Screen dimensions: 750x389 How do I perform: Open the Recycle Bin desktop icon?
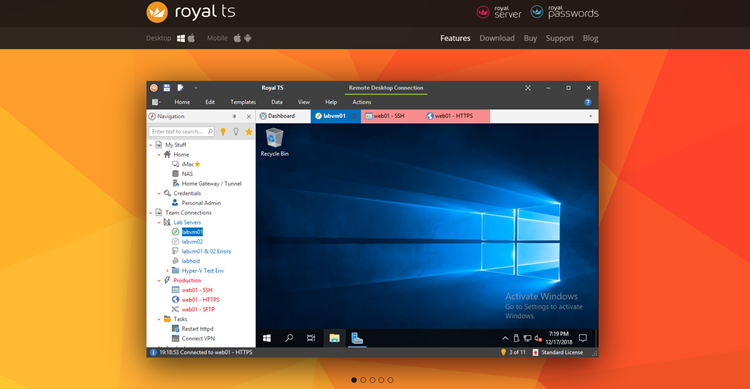[275, 142]
